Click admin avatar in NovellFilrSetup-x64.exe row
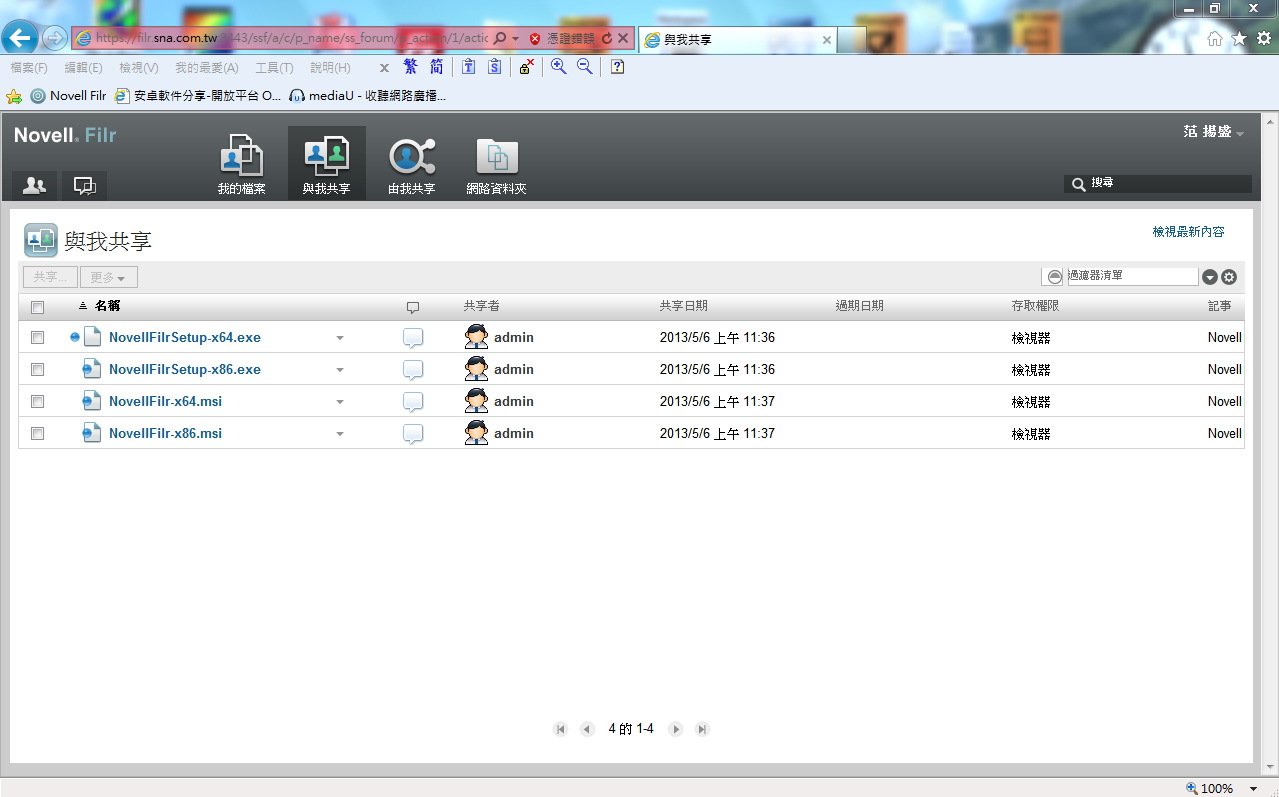 click(x=477, y=337)
